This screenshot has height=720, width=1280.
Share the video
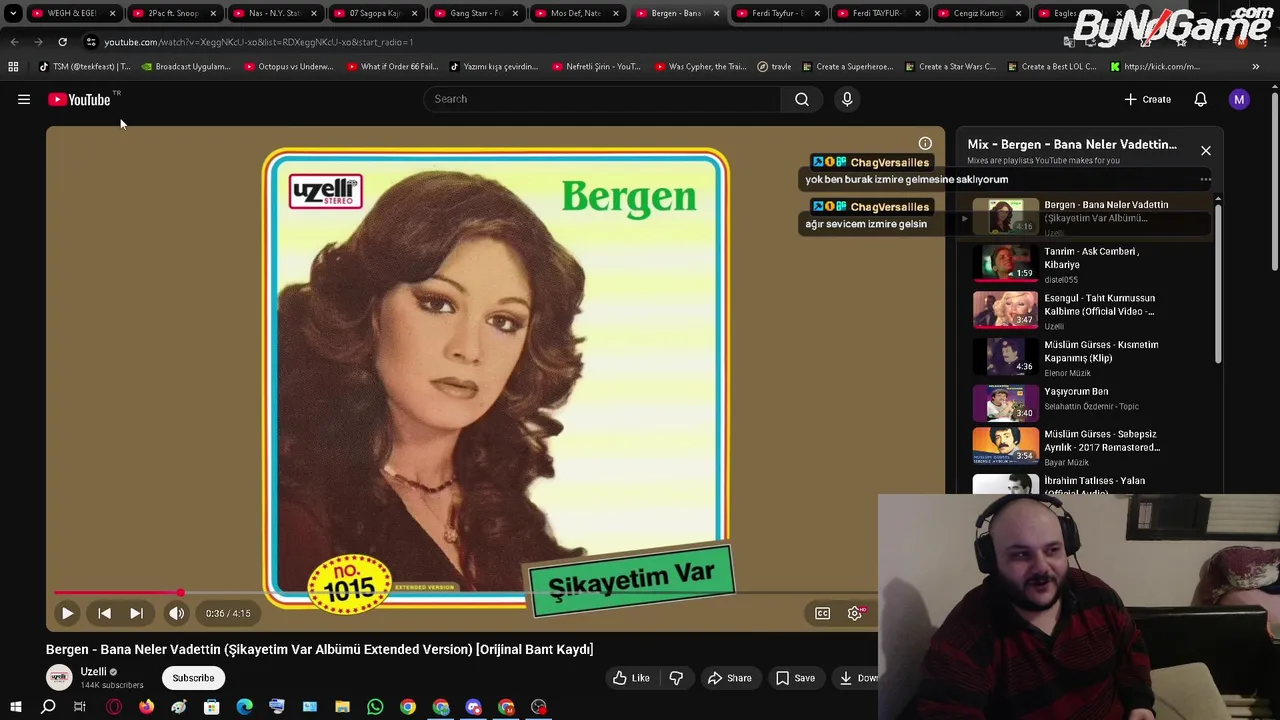pos(729,678)
